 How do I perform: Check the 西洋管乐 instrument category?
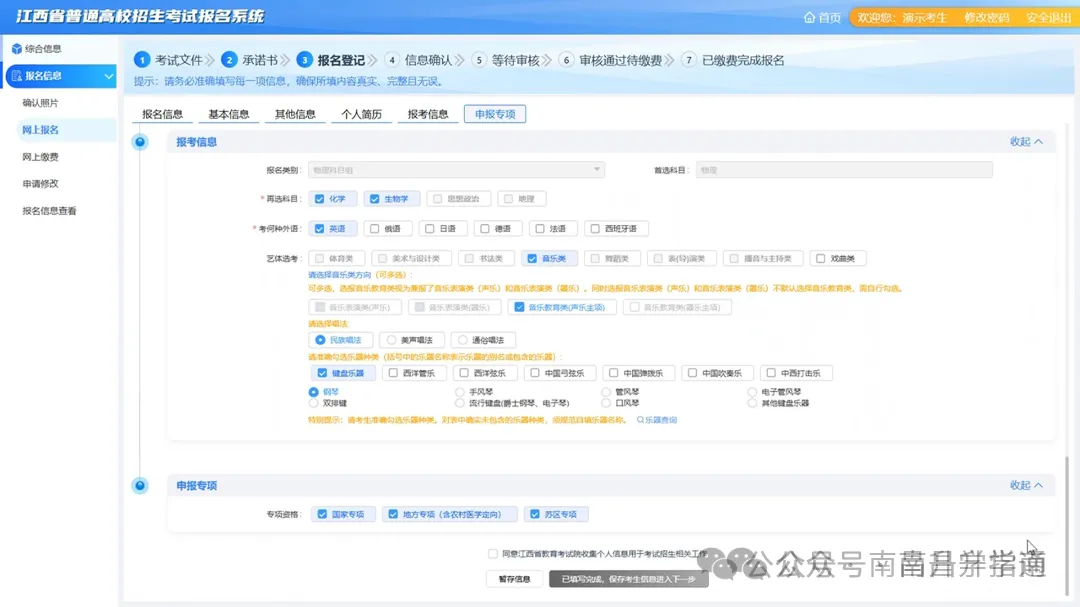[x=393, y=373]
